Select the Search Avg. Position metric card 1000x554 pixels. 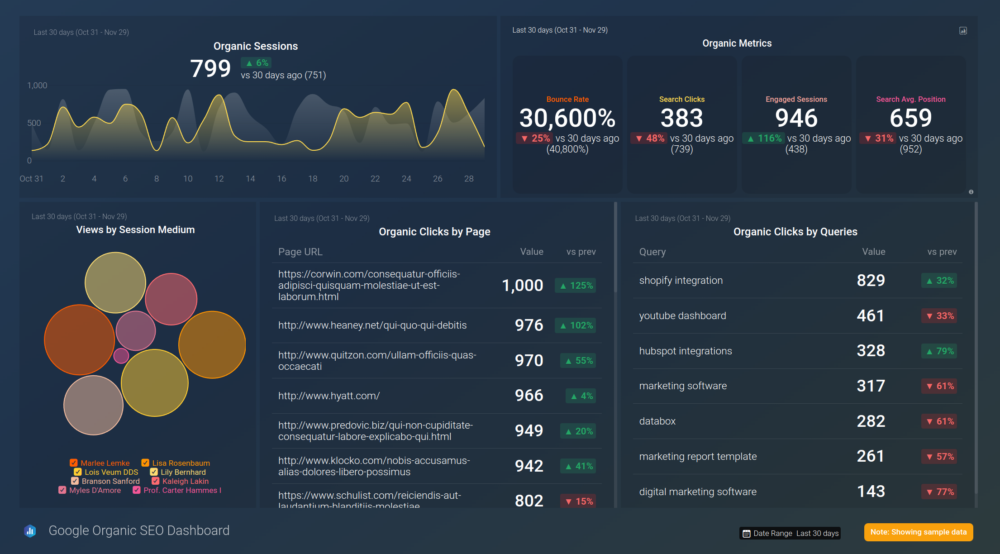[x=910, y=123]
